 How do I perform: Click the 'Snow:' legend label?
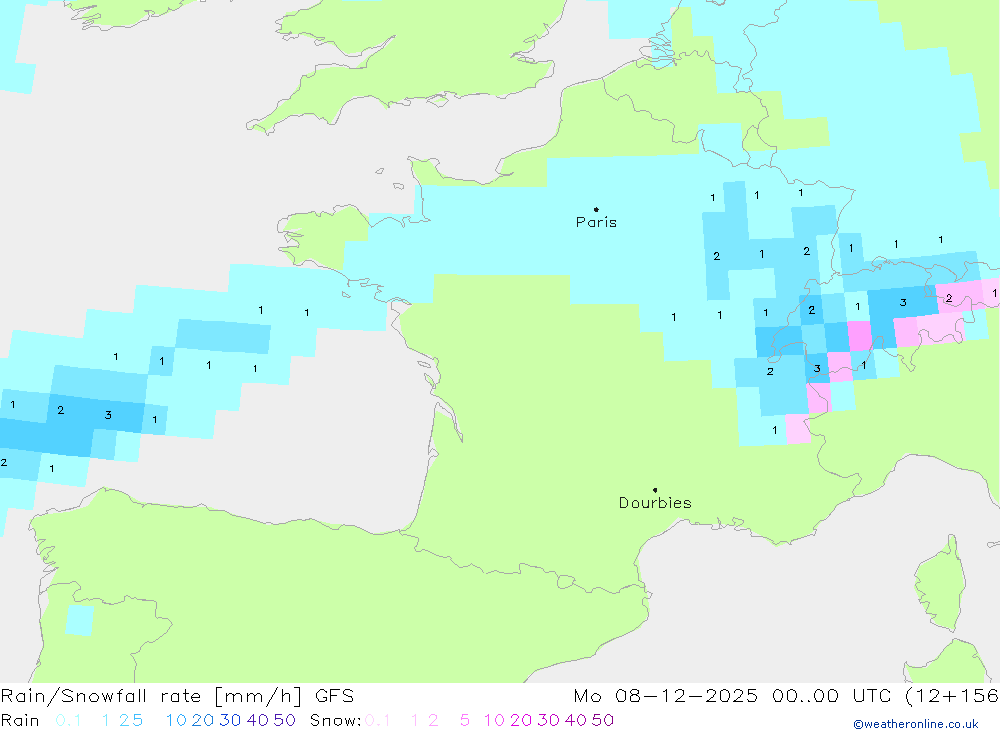pyautogui.click(x=335, y=720)
